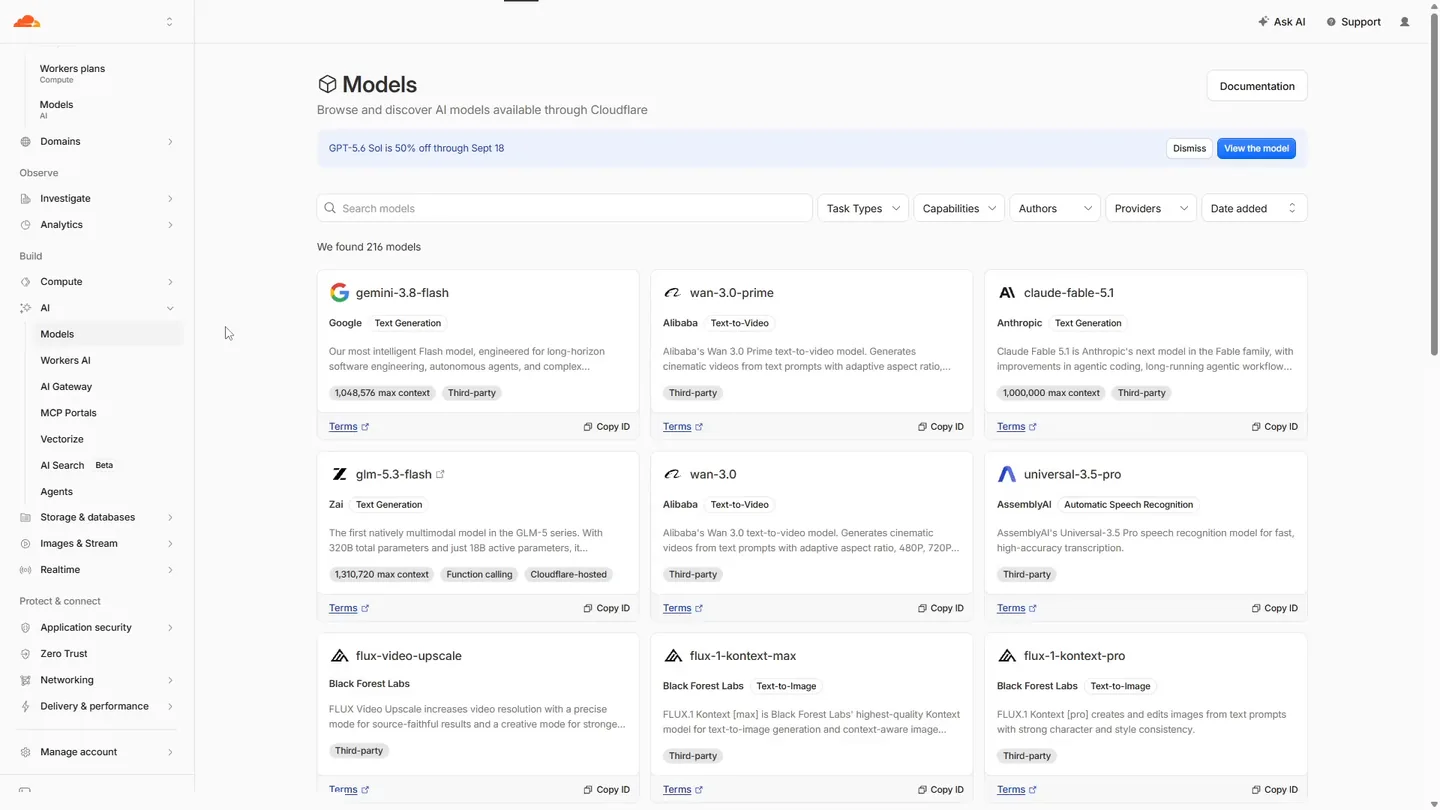The image size is (1440, 810).
Task: Expand the Realtime section chevron
Action: tap(170, 570)
